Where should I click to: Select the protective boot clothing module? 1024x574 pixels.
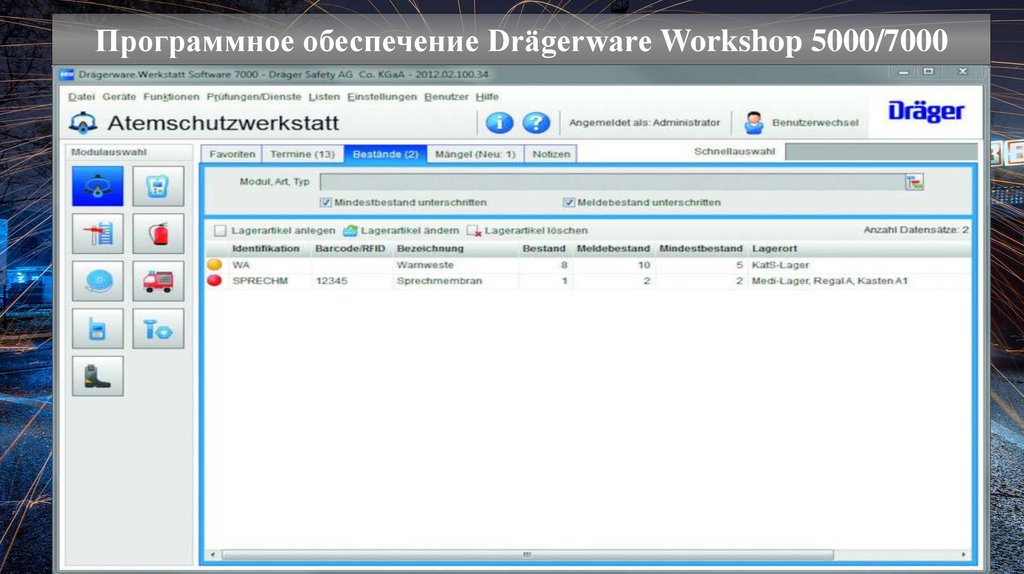97,375
